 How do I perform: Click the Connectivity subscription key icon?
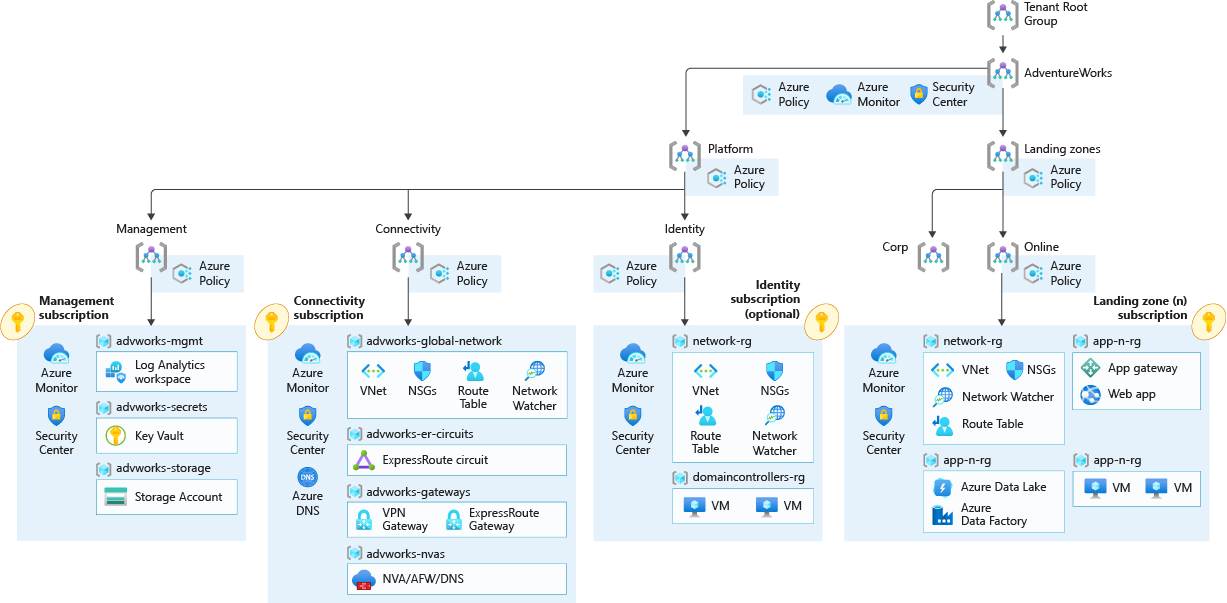(x=272, y=321)
